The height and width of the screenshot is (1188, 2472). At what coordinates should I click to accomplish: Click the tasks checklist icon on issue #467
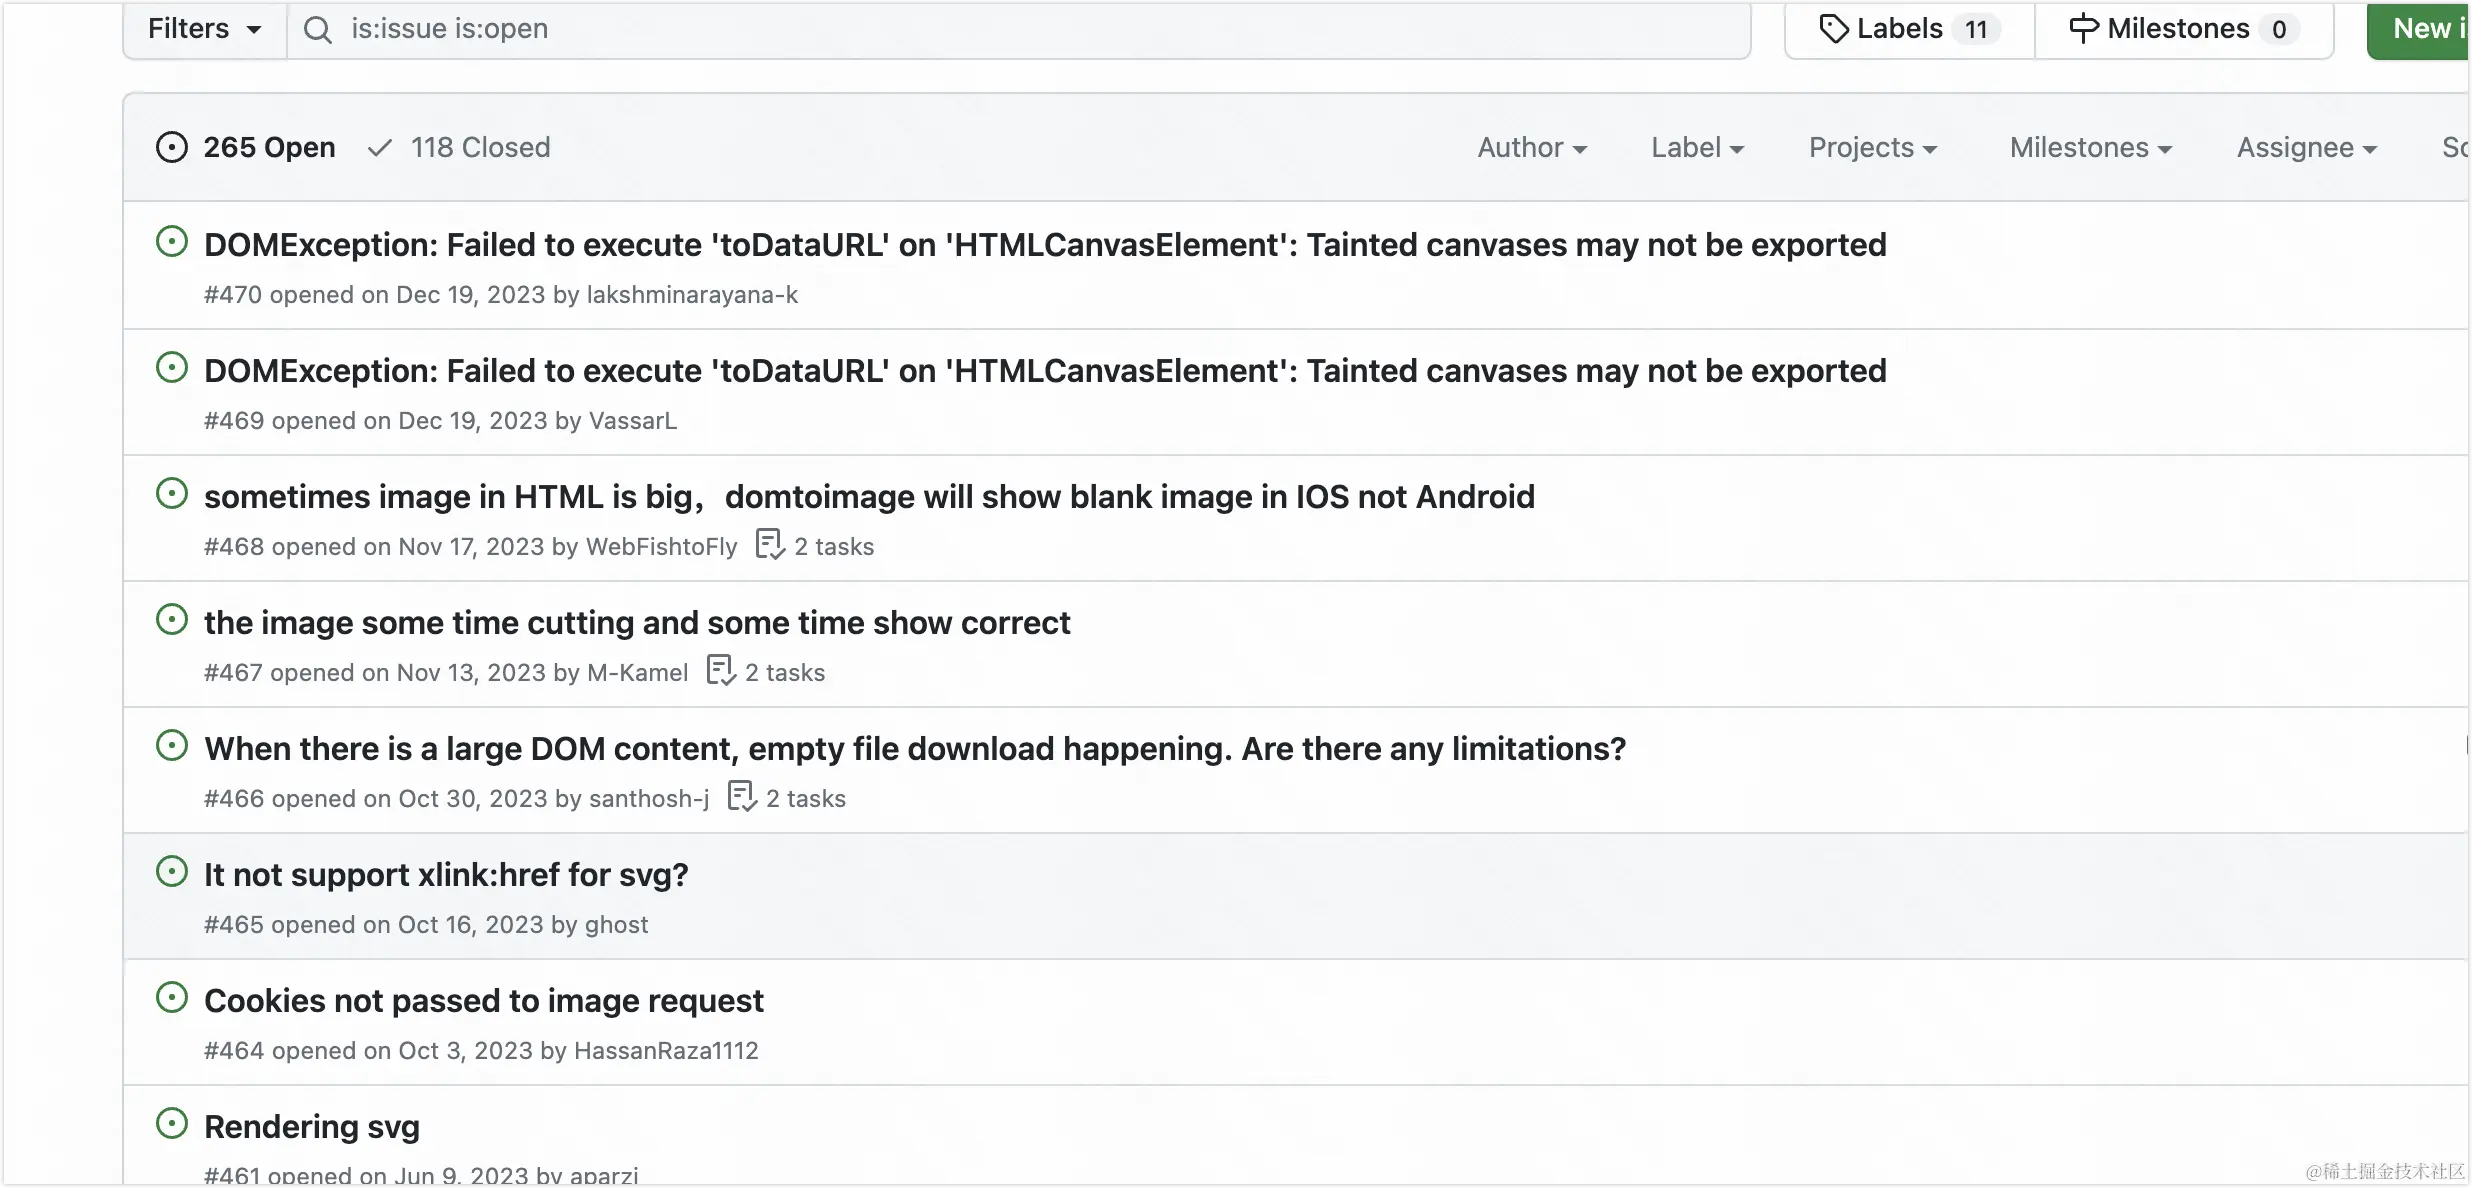point(720,671)
